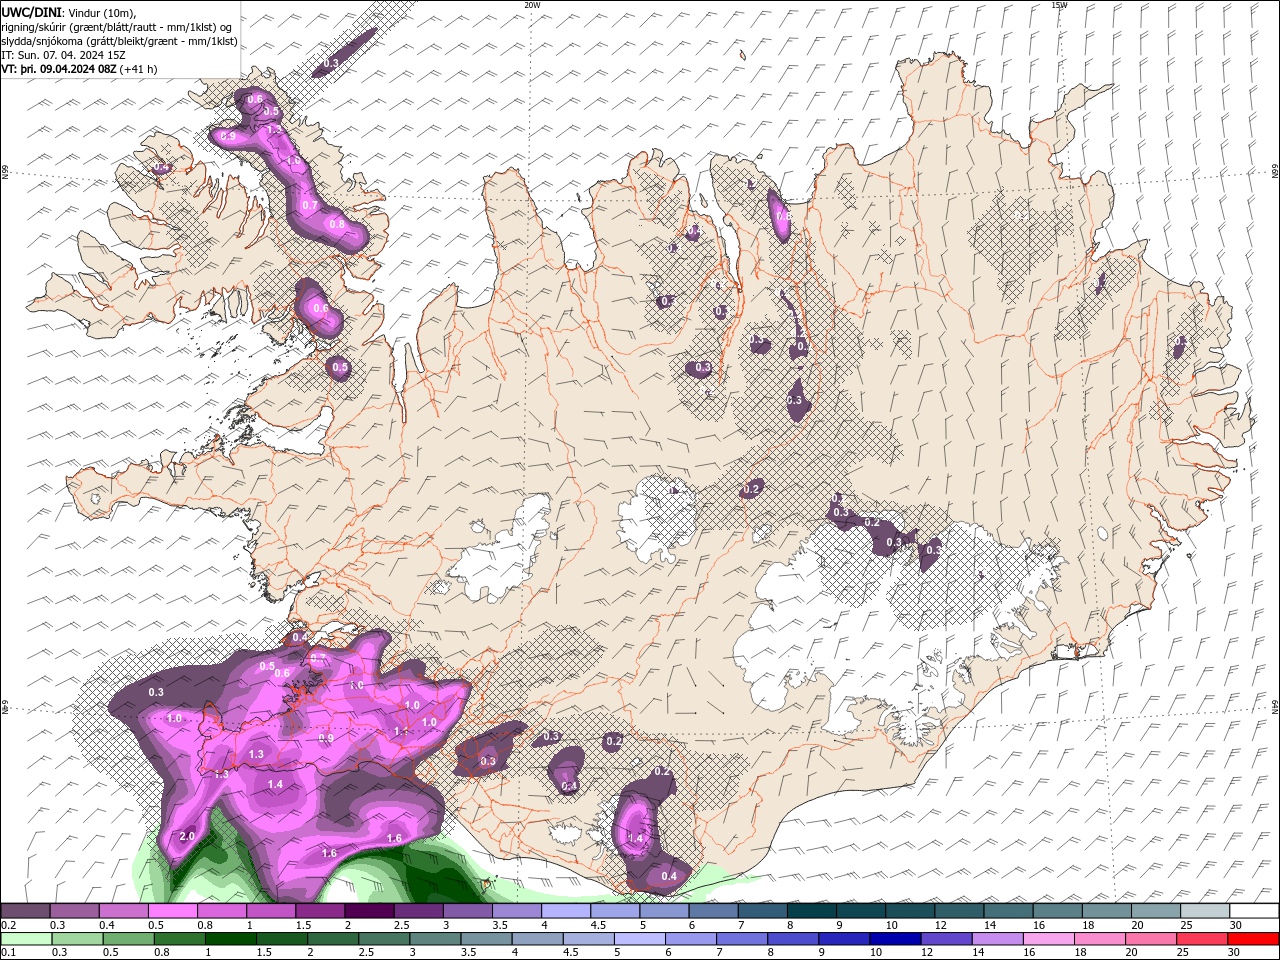
Task: Select the medium green 0.5 rain swatch
Action: click(128, 939)
